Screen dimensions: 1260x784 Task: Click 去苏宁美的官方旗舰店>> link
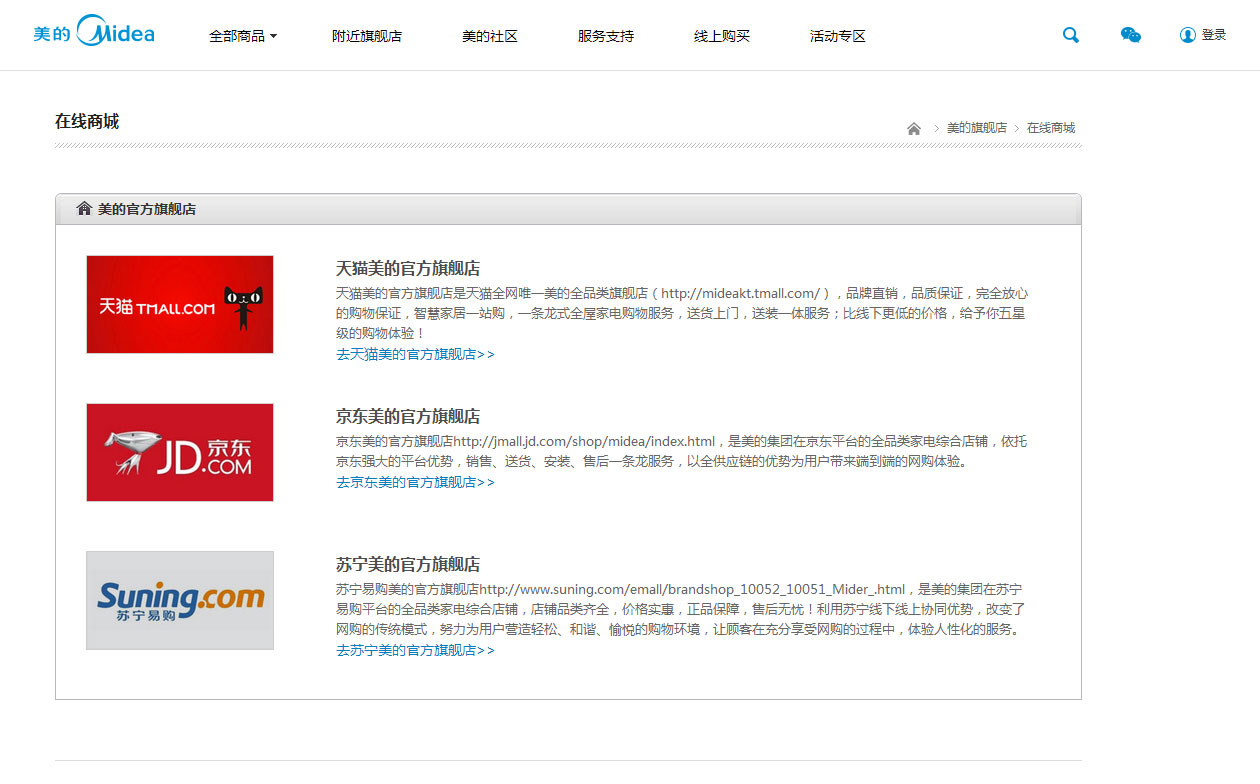pyautogui.click(x=415, y=650)
